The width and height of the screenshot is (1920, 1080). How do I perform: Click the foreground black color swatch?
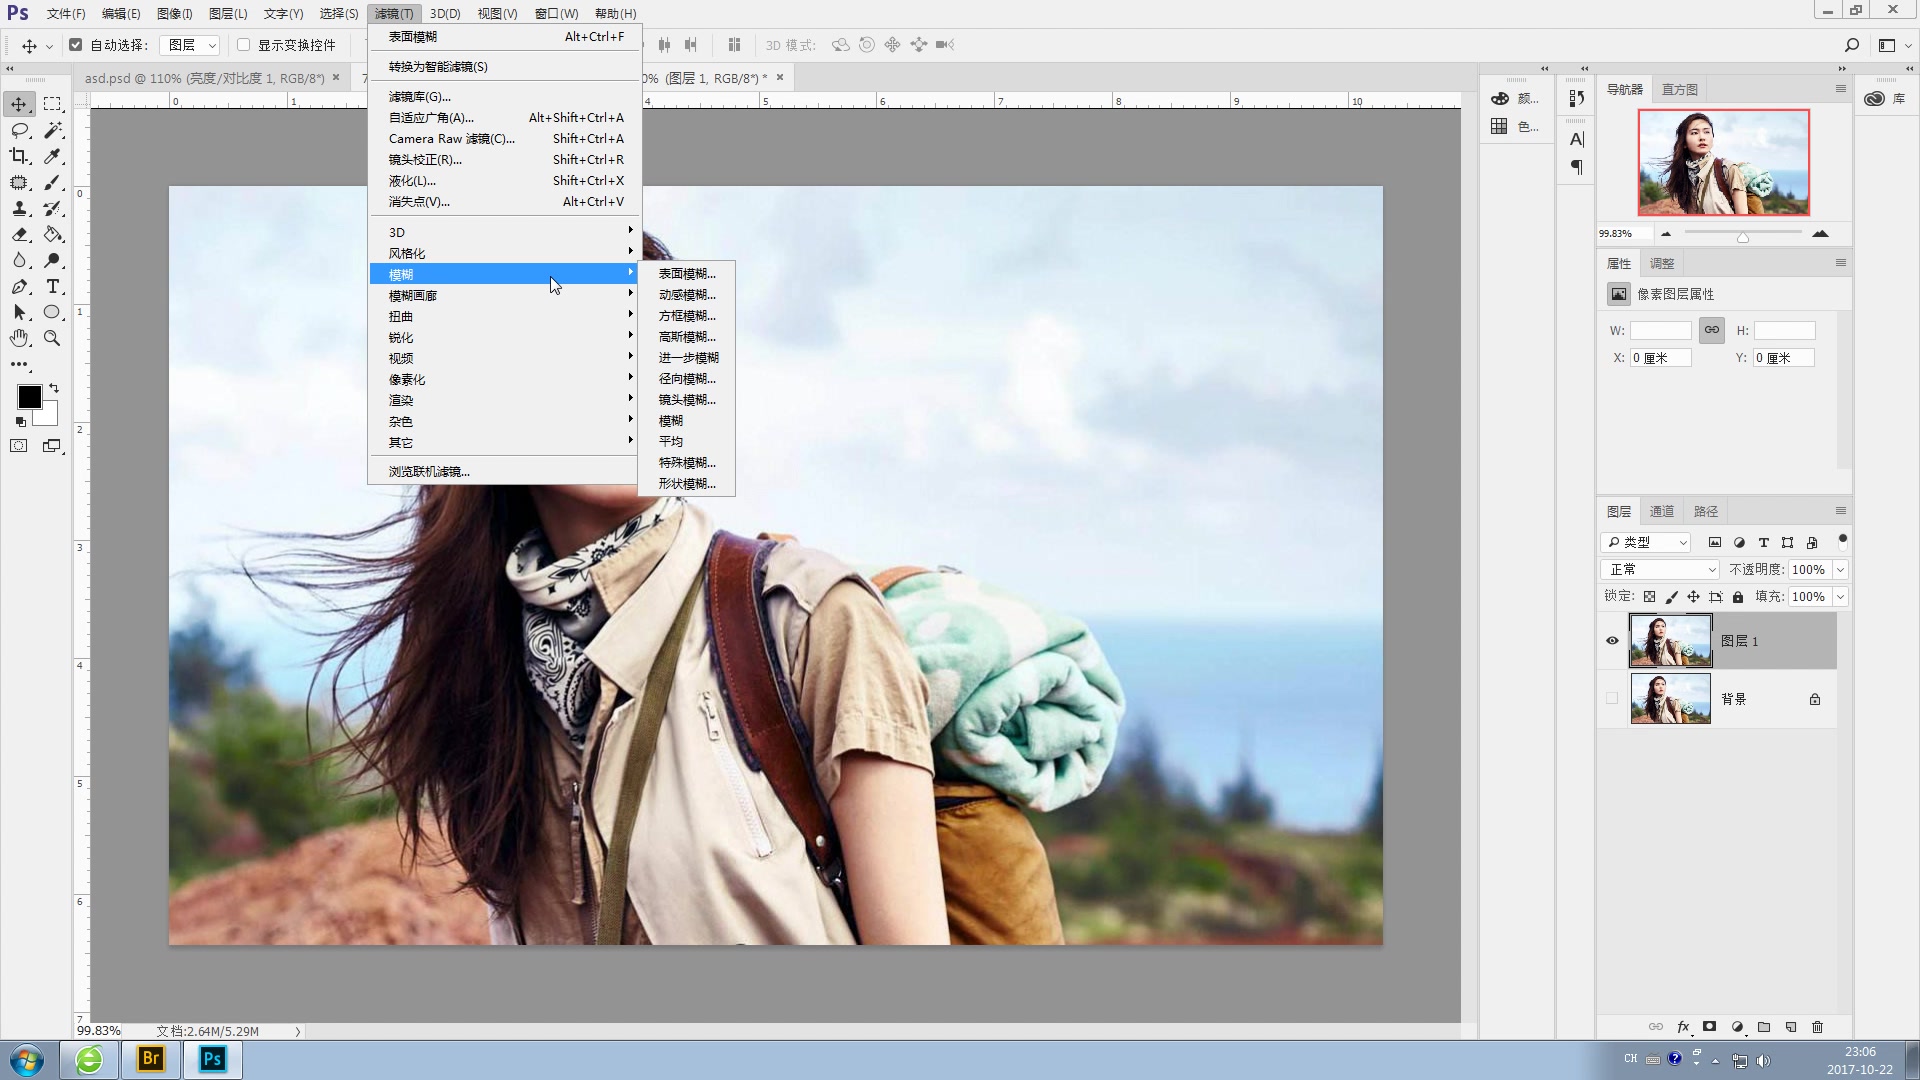click(x=28, y=396)
